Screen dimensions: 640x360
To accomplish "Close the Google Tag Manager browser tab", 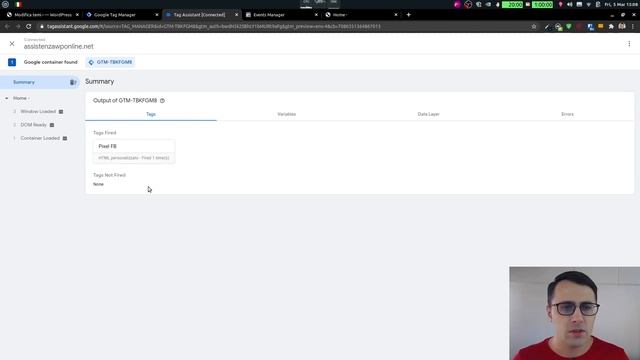I will coord(157,15).
